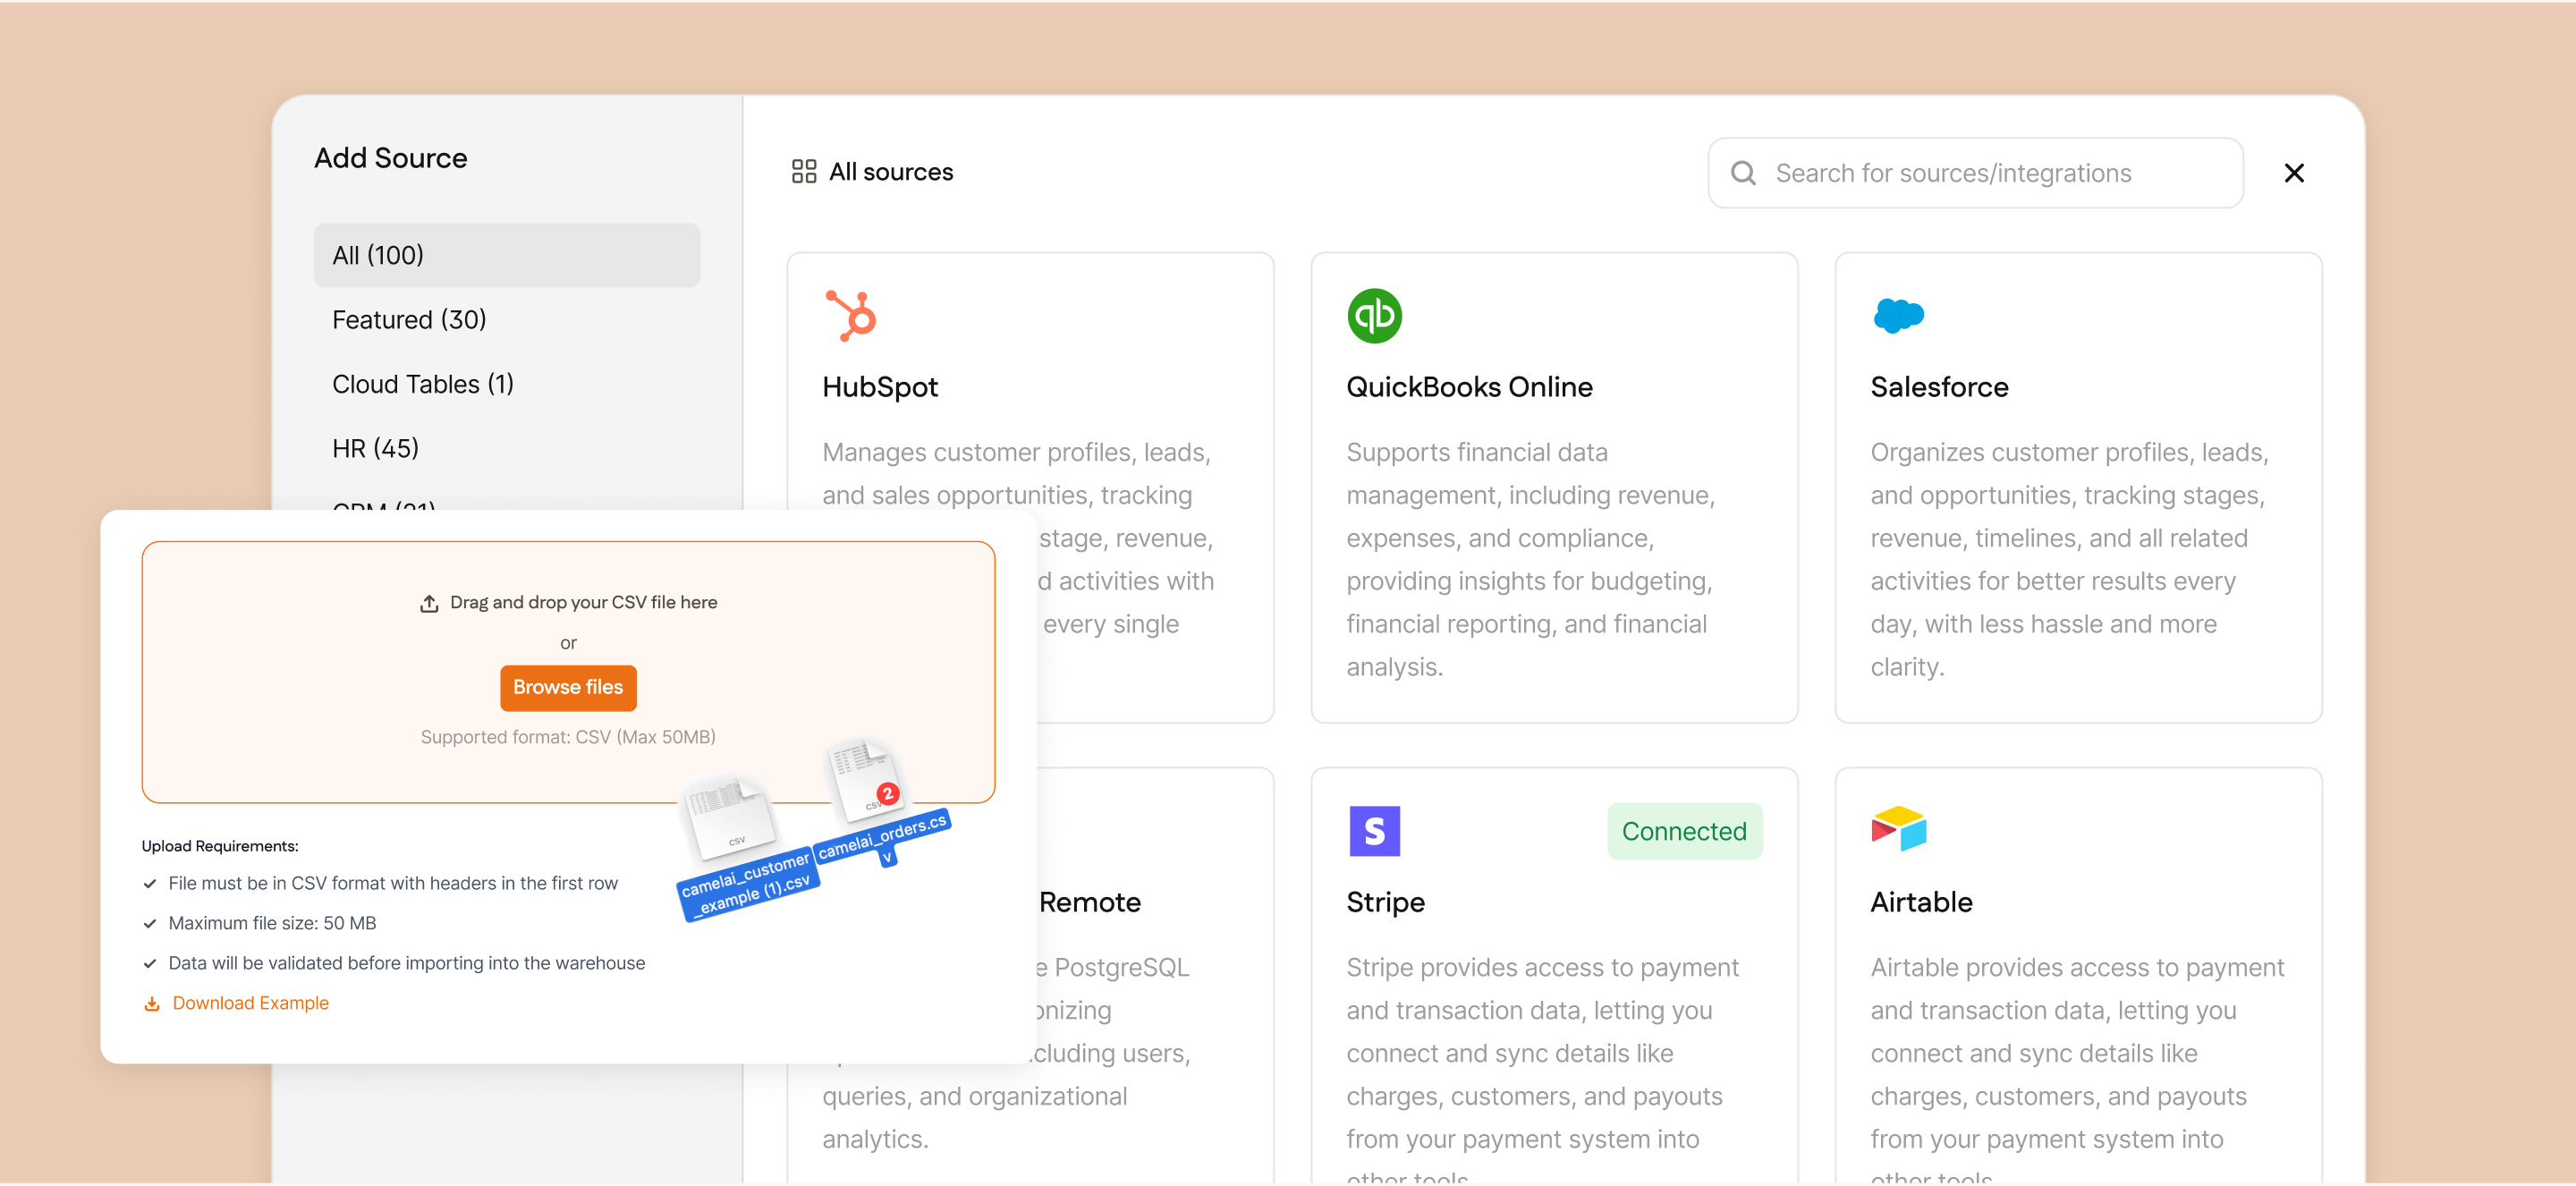Image resolution: width=2576 pixels, height=1186 pixels.
Task: Click the 'Drag and drop your CSV file here' text
Action: (583, 603)
